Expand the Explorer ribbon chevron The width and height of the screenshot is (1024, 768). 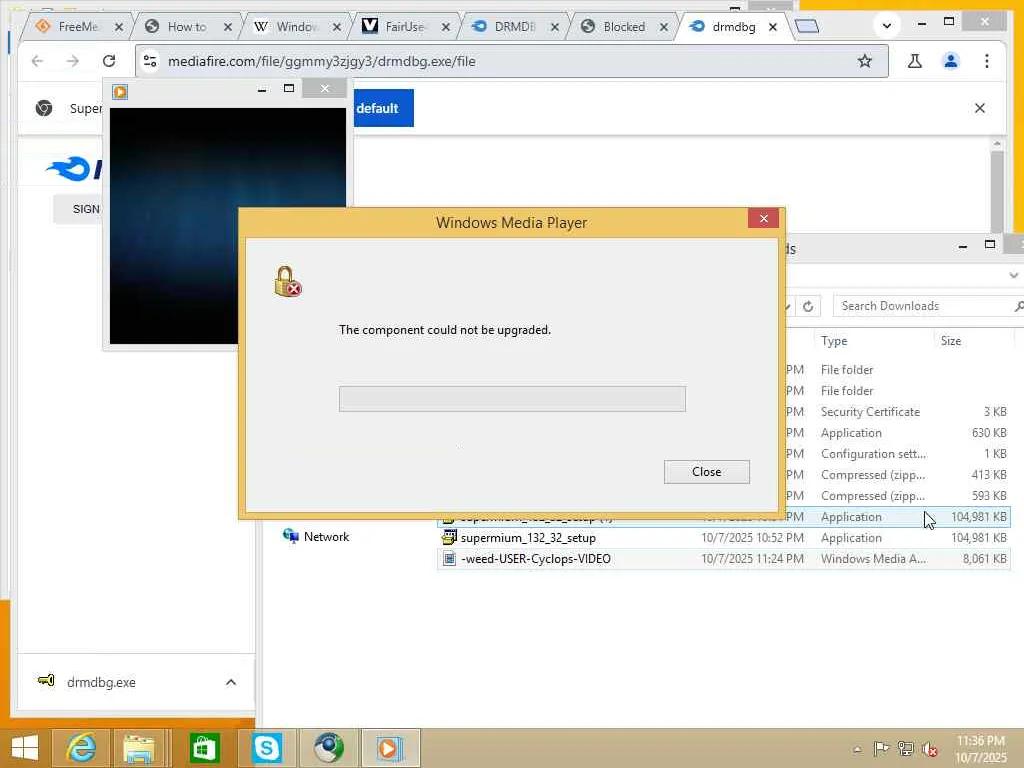click(1014, 276)
